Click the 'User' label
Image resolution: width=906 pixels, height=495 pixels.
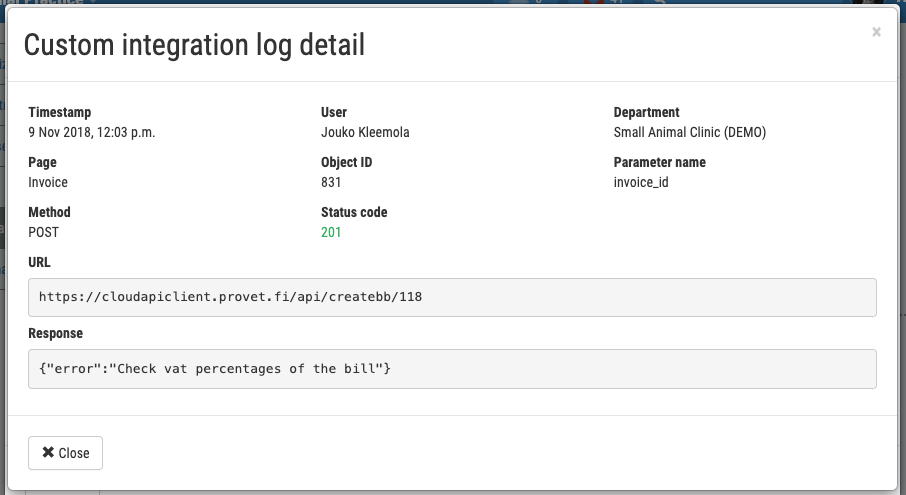[334, 112]
